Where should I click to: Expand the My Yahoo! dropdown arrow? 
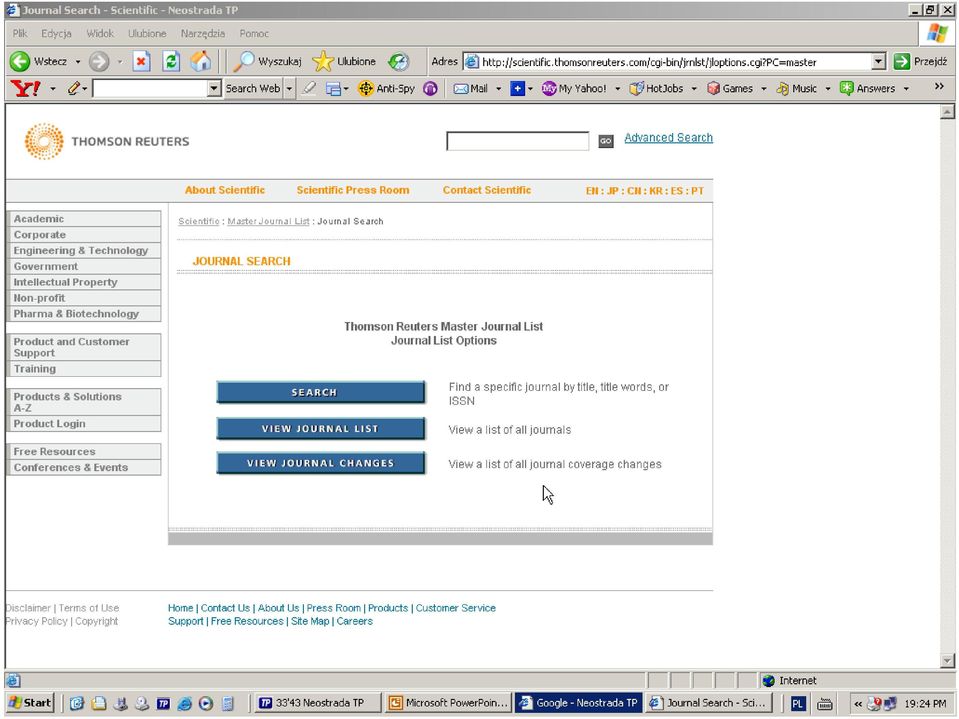(x=617, y=89)
